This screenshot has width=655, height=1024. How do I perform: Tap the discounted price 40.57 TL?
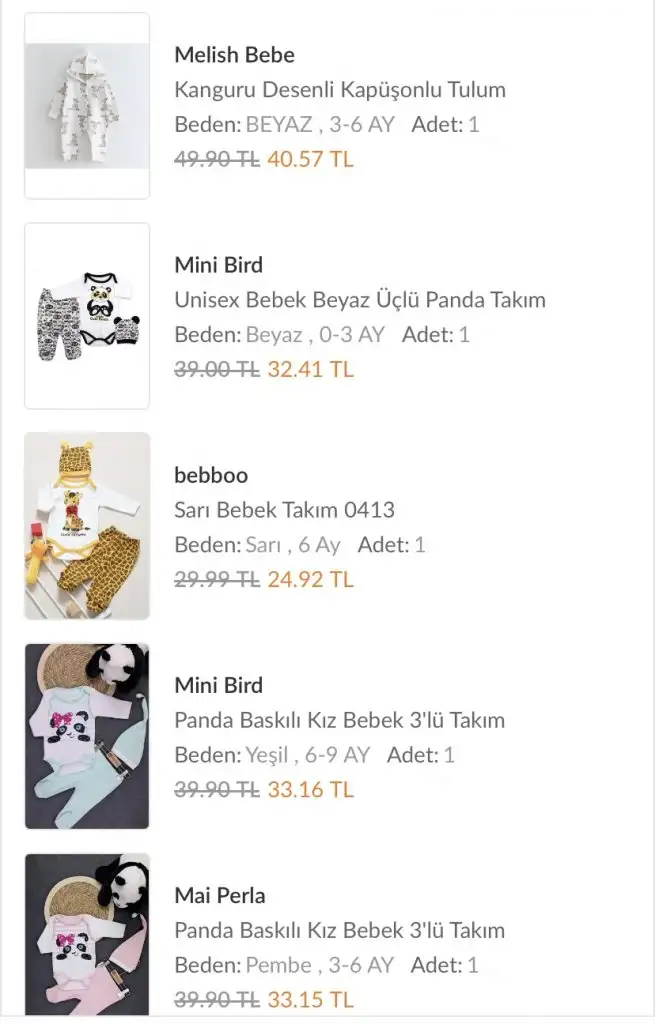[311, 159]
